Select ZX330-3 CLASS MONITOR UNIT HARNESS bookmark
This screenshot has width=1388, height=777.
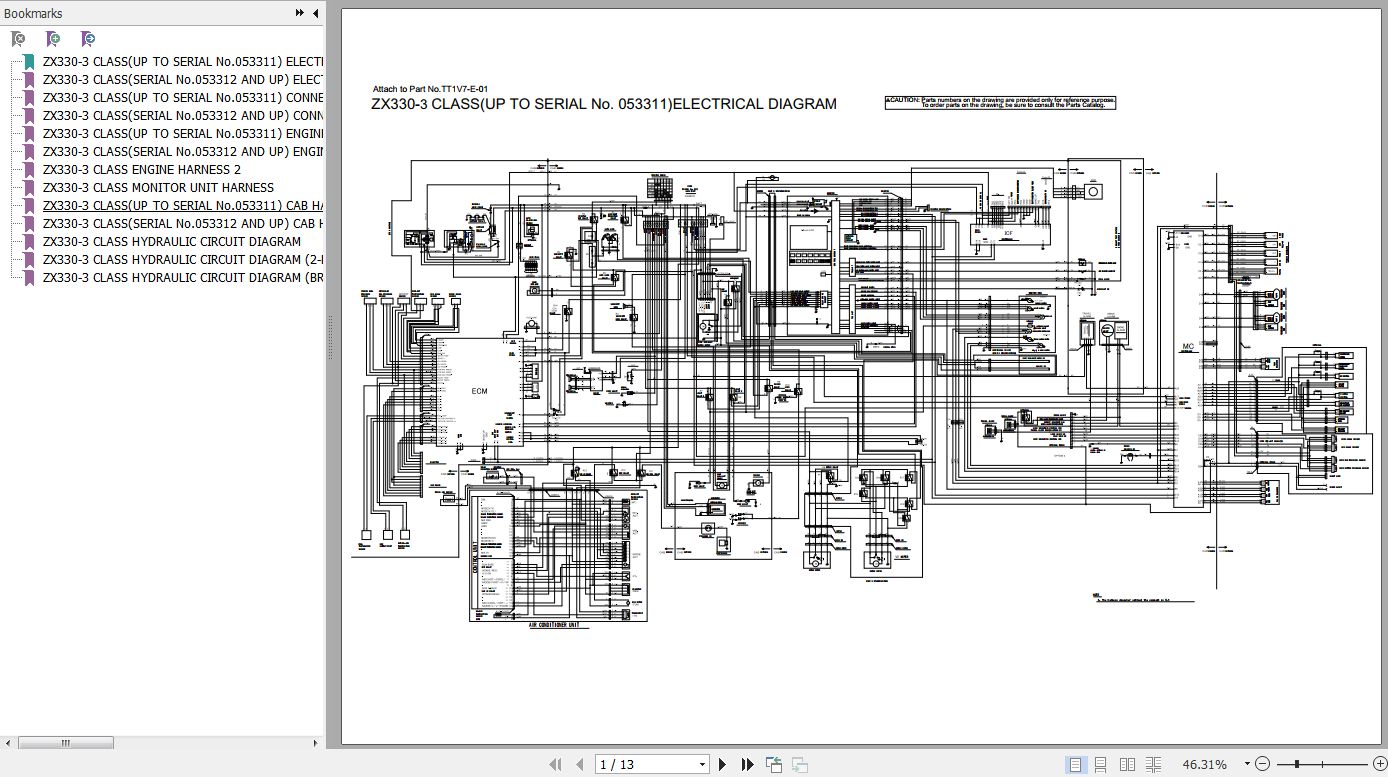point(157,188)
